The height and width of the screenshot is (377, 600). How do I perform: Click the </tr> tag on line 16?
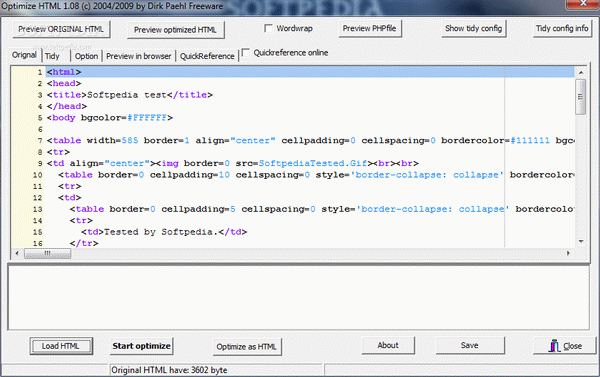[x=84, y=243]
